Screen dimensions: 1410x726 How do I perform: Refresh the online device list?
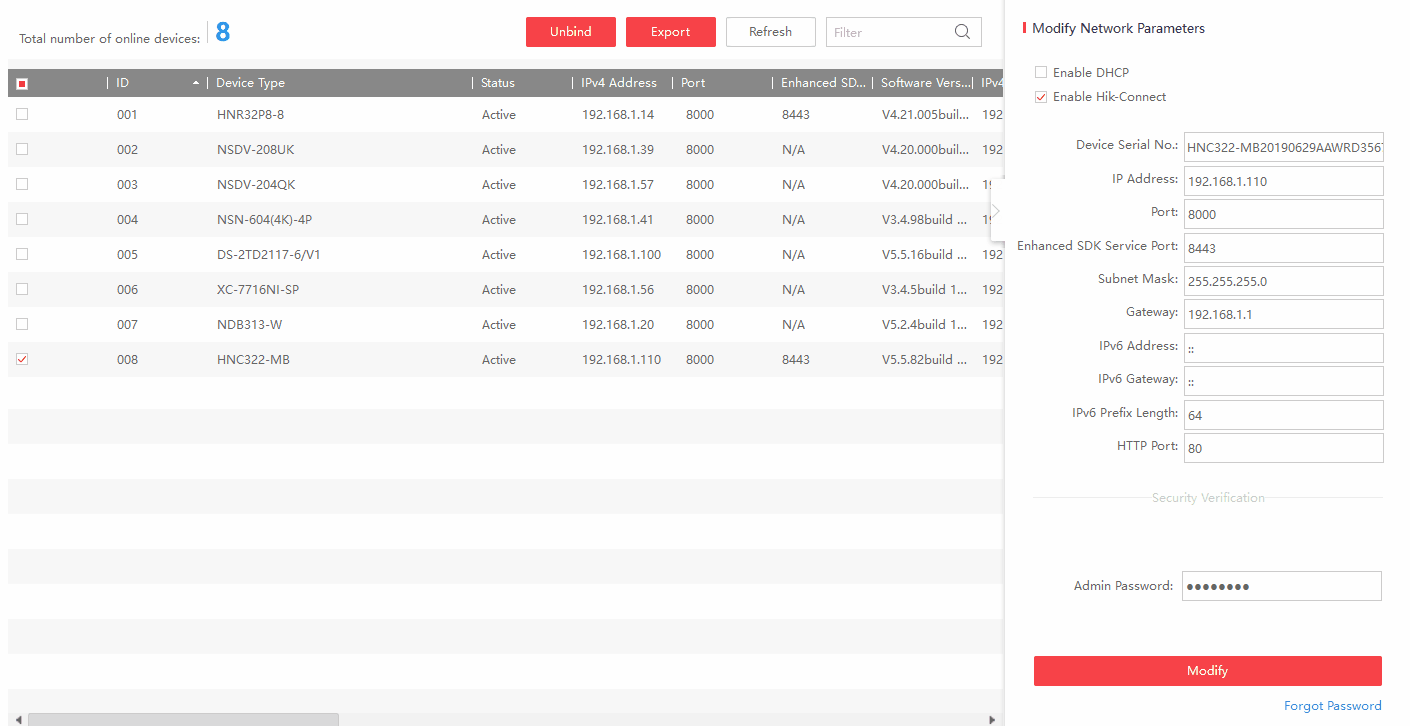pyautogui.click(x=770, y=32)
